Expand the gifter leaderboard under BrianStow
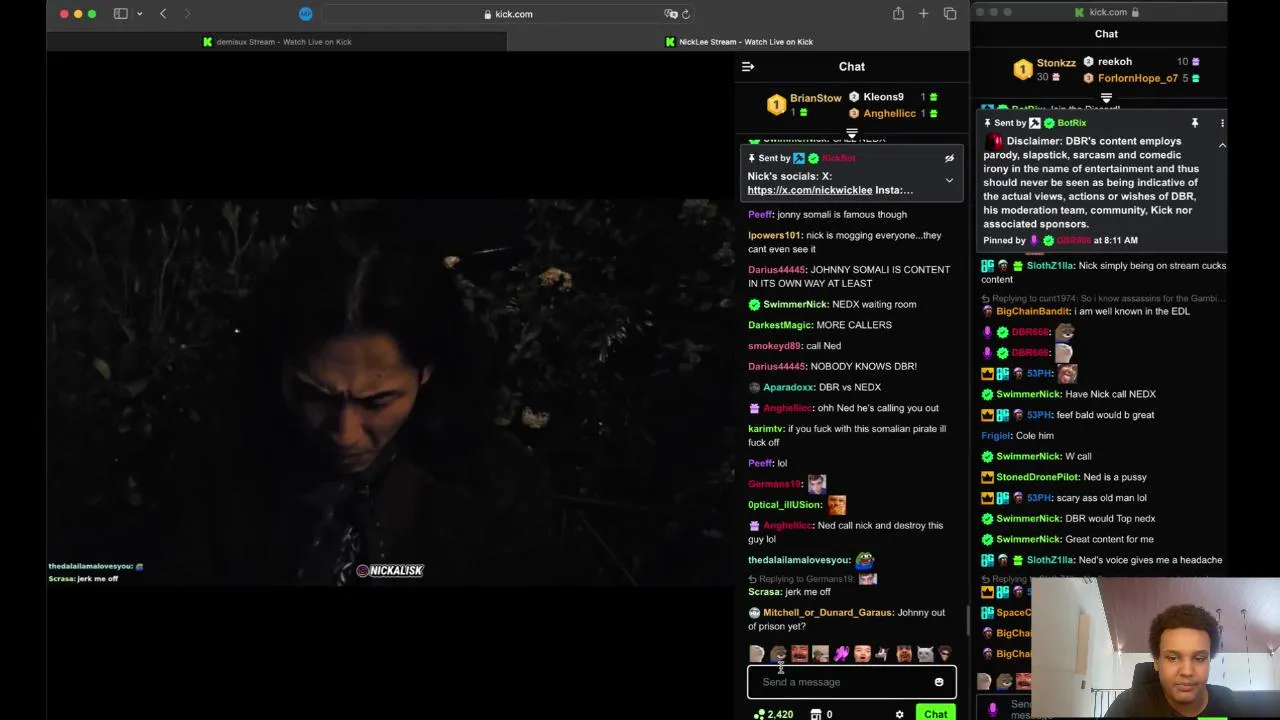This screenshot has width=1280, height=720. tap(852, 132)
